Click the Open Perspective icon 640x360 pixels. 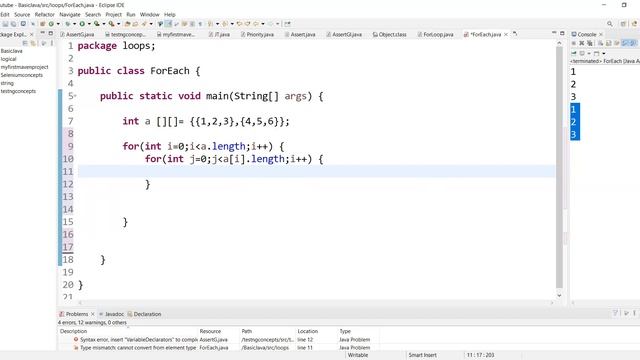623,24
